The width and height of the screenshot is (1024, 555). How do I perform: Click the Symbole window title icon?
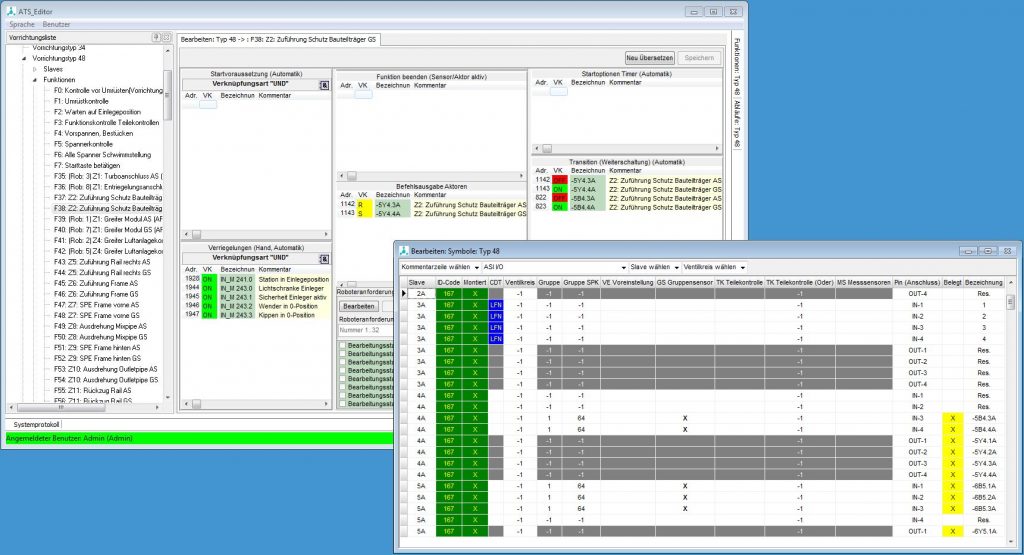[x=403, y=249]
